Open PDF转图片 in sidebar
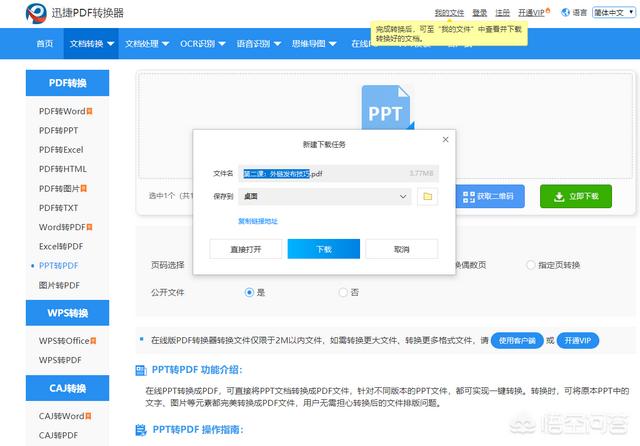The image size is (640, 446). (x=59, y=189)
